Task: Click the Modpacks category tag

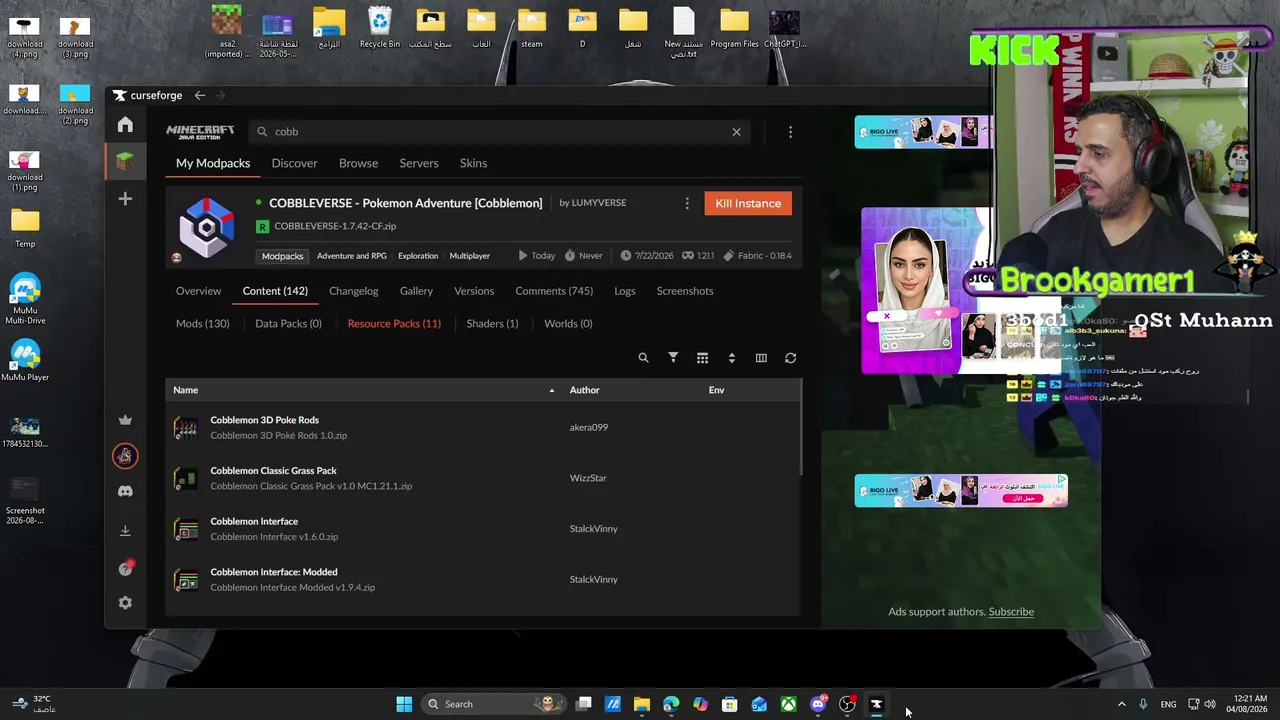Action: (x=282, y=256)
